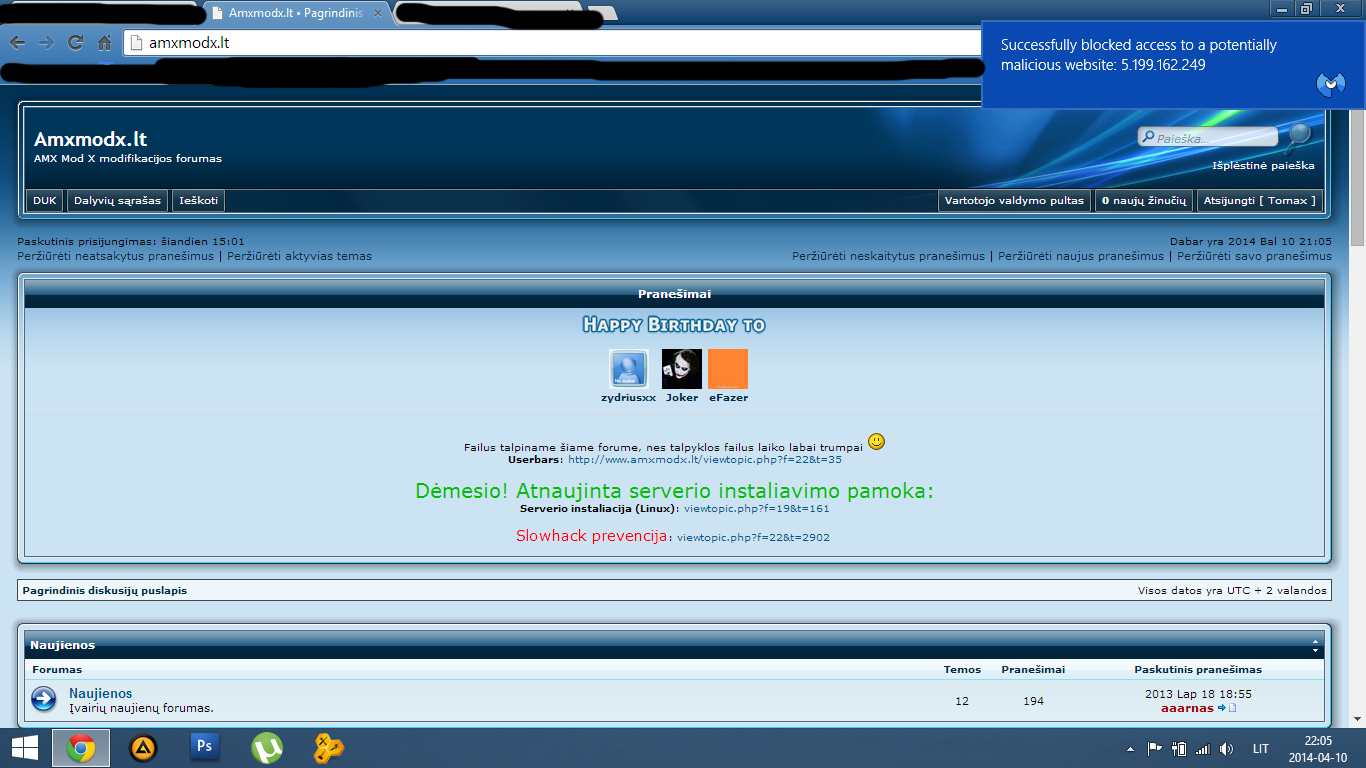Image resolution: width=1366 pixels, height=768 pixels.
Task: Open the DUK menu item
Action: click(45, 201)
